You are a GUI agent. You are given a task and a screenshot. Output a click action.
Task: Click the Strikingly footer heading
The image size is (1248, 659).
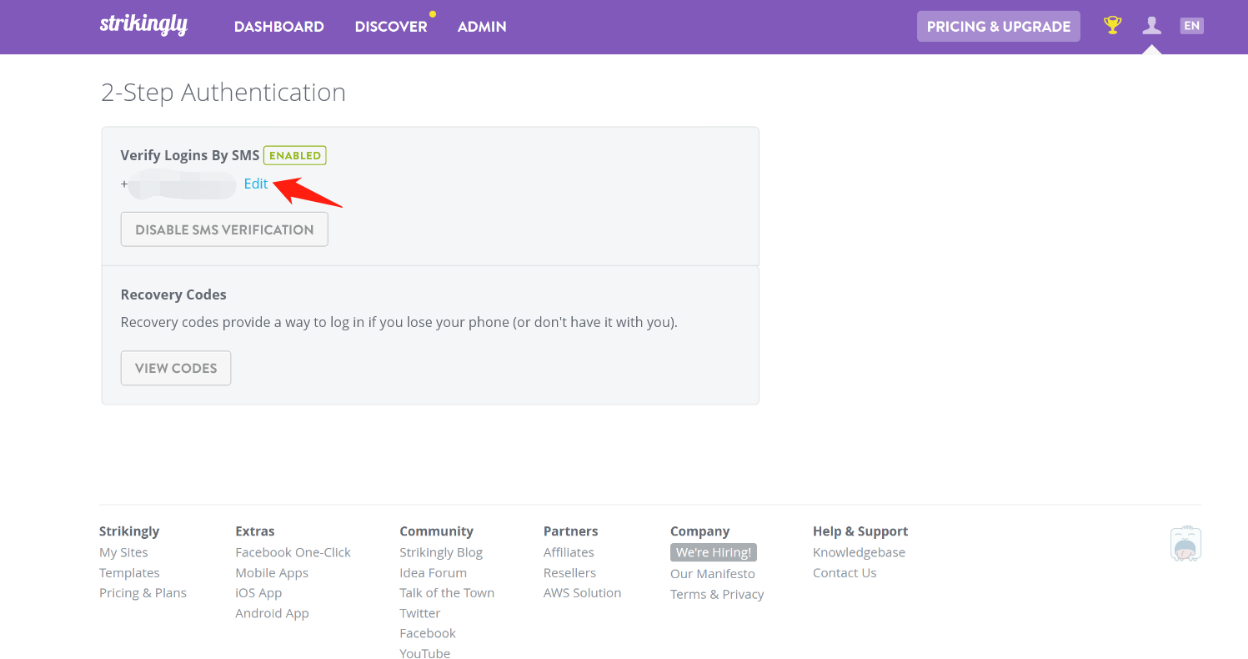[x=129, y=531]
